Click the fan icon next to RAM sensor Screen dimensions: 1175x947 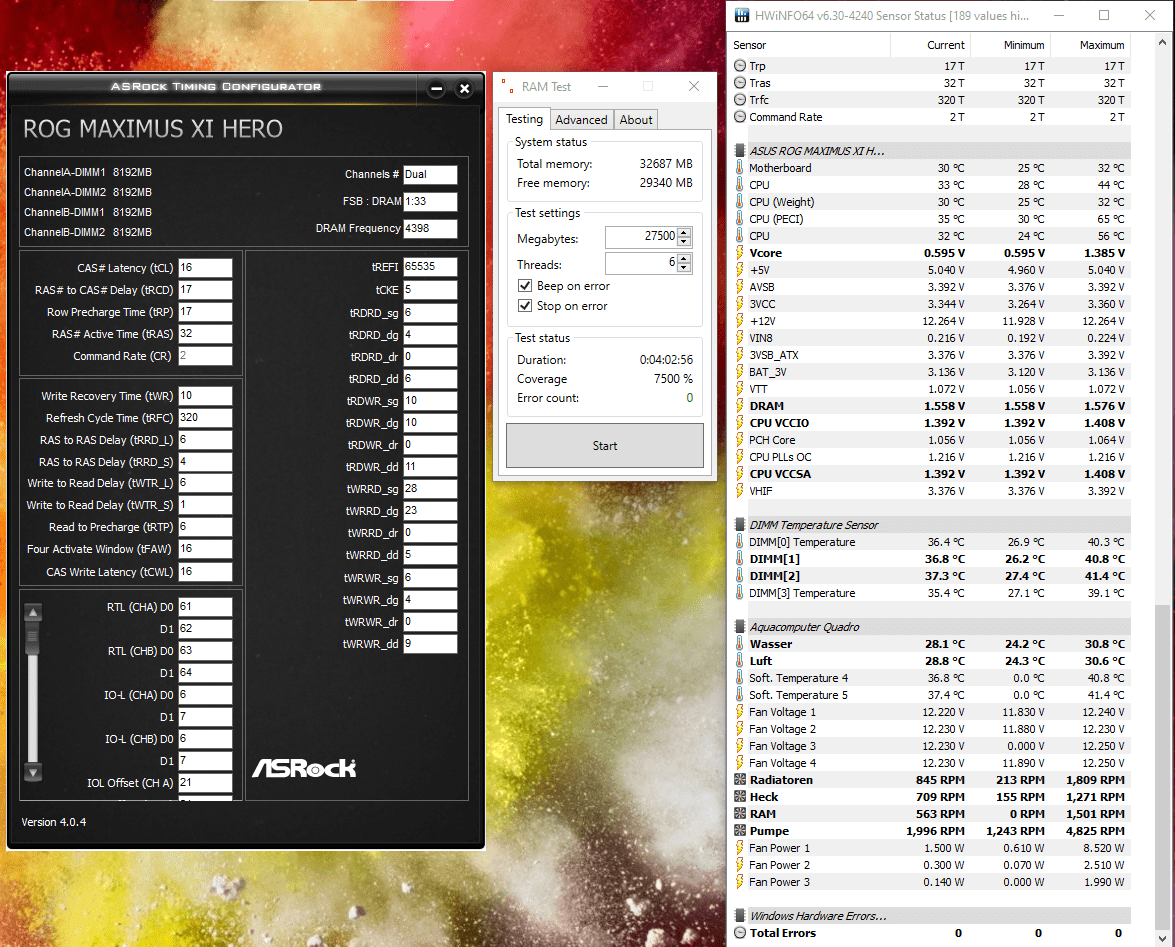pyautogui.click(x=740, y=814)
